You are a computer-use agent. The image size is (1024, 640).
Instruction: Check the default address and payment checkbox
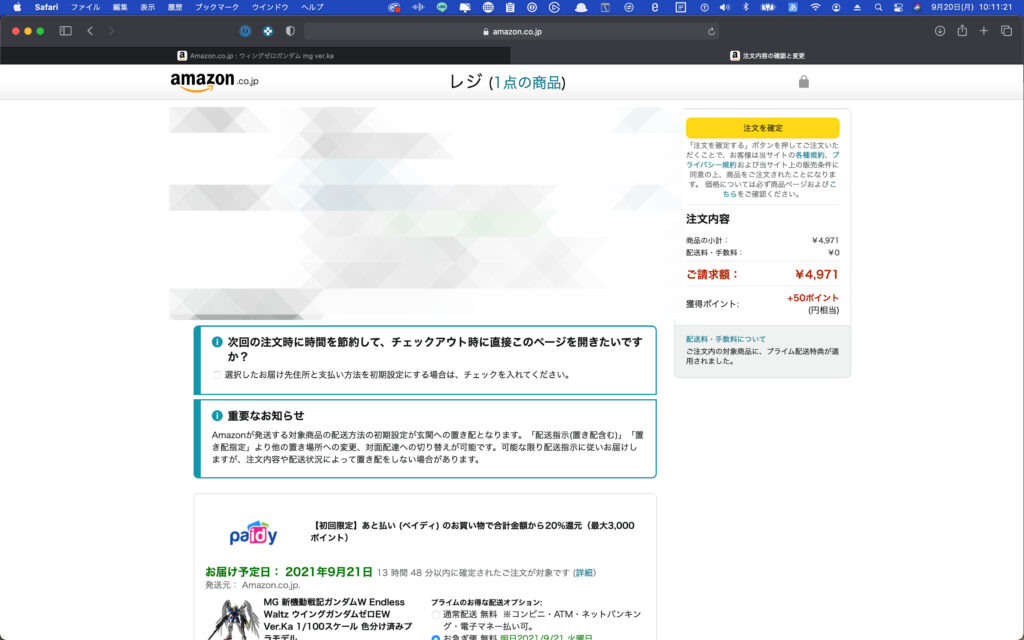[x=217, y=375]
